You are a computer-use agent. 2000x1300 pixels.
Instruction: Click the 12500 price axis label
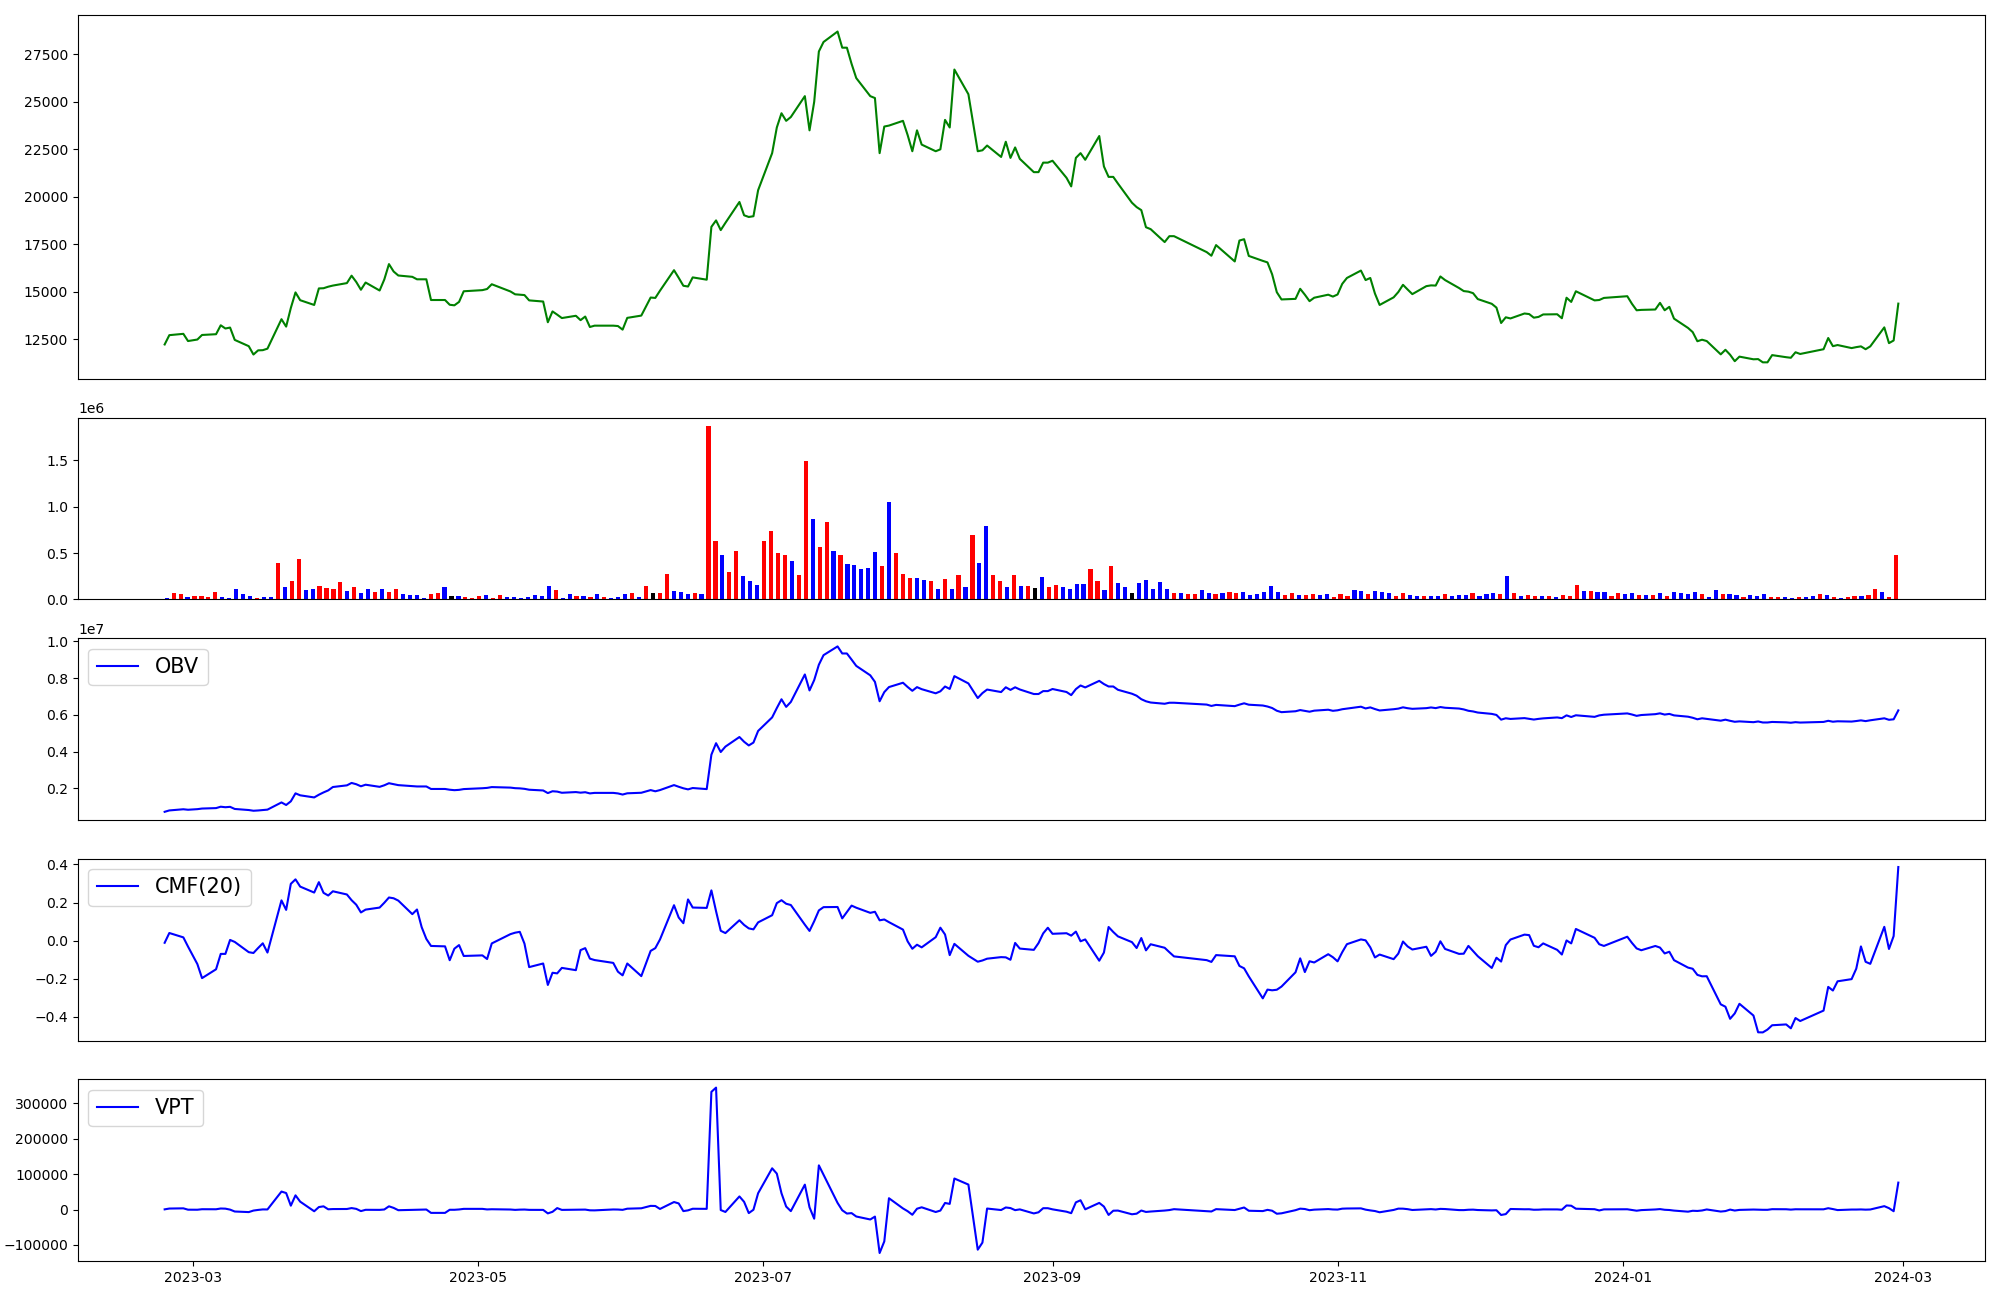(46, 340)
